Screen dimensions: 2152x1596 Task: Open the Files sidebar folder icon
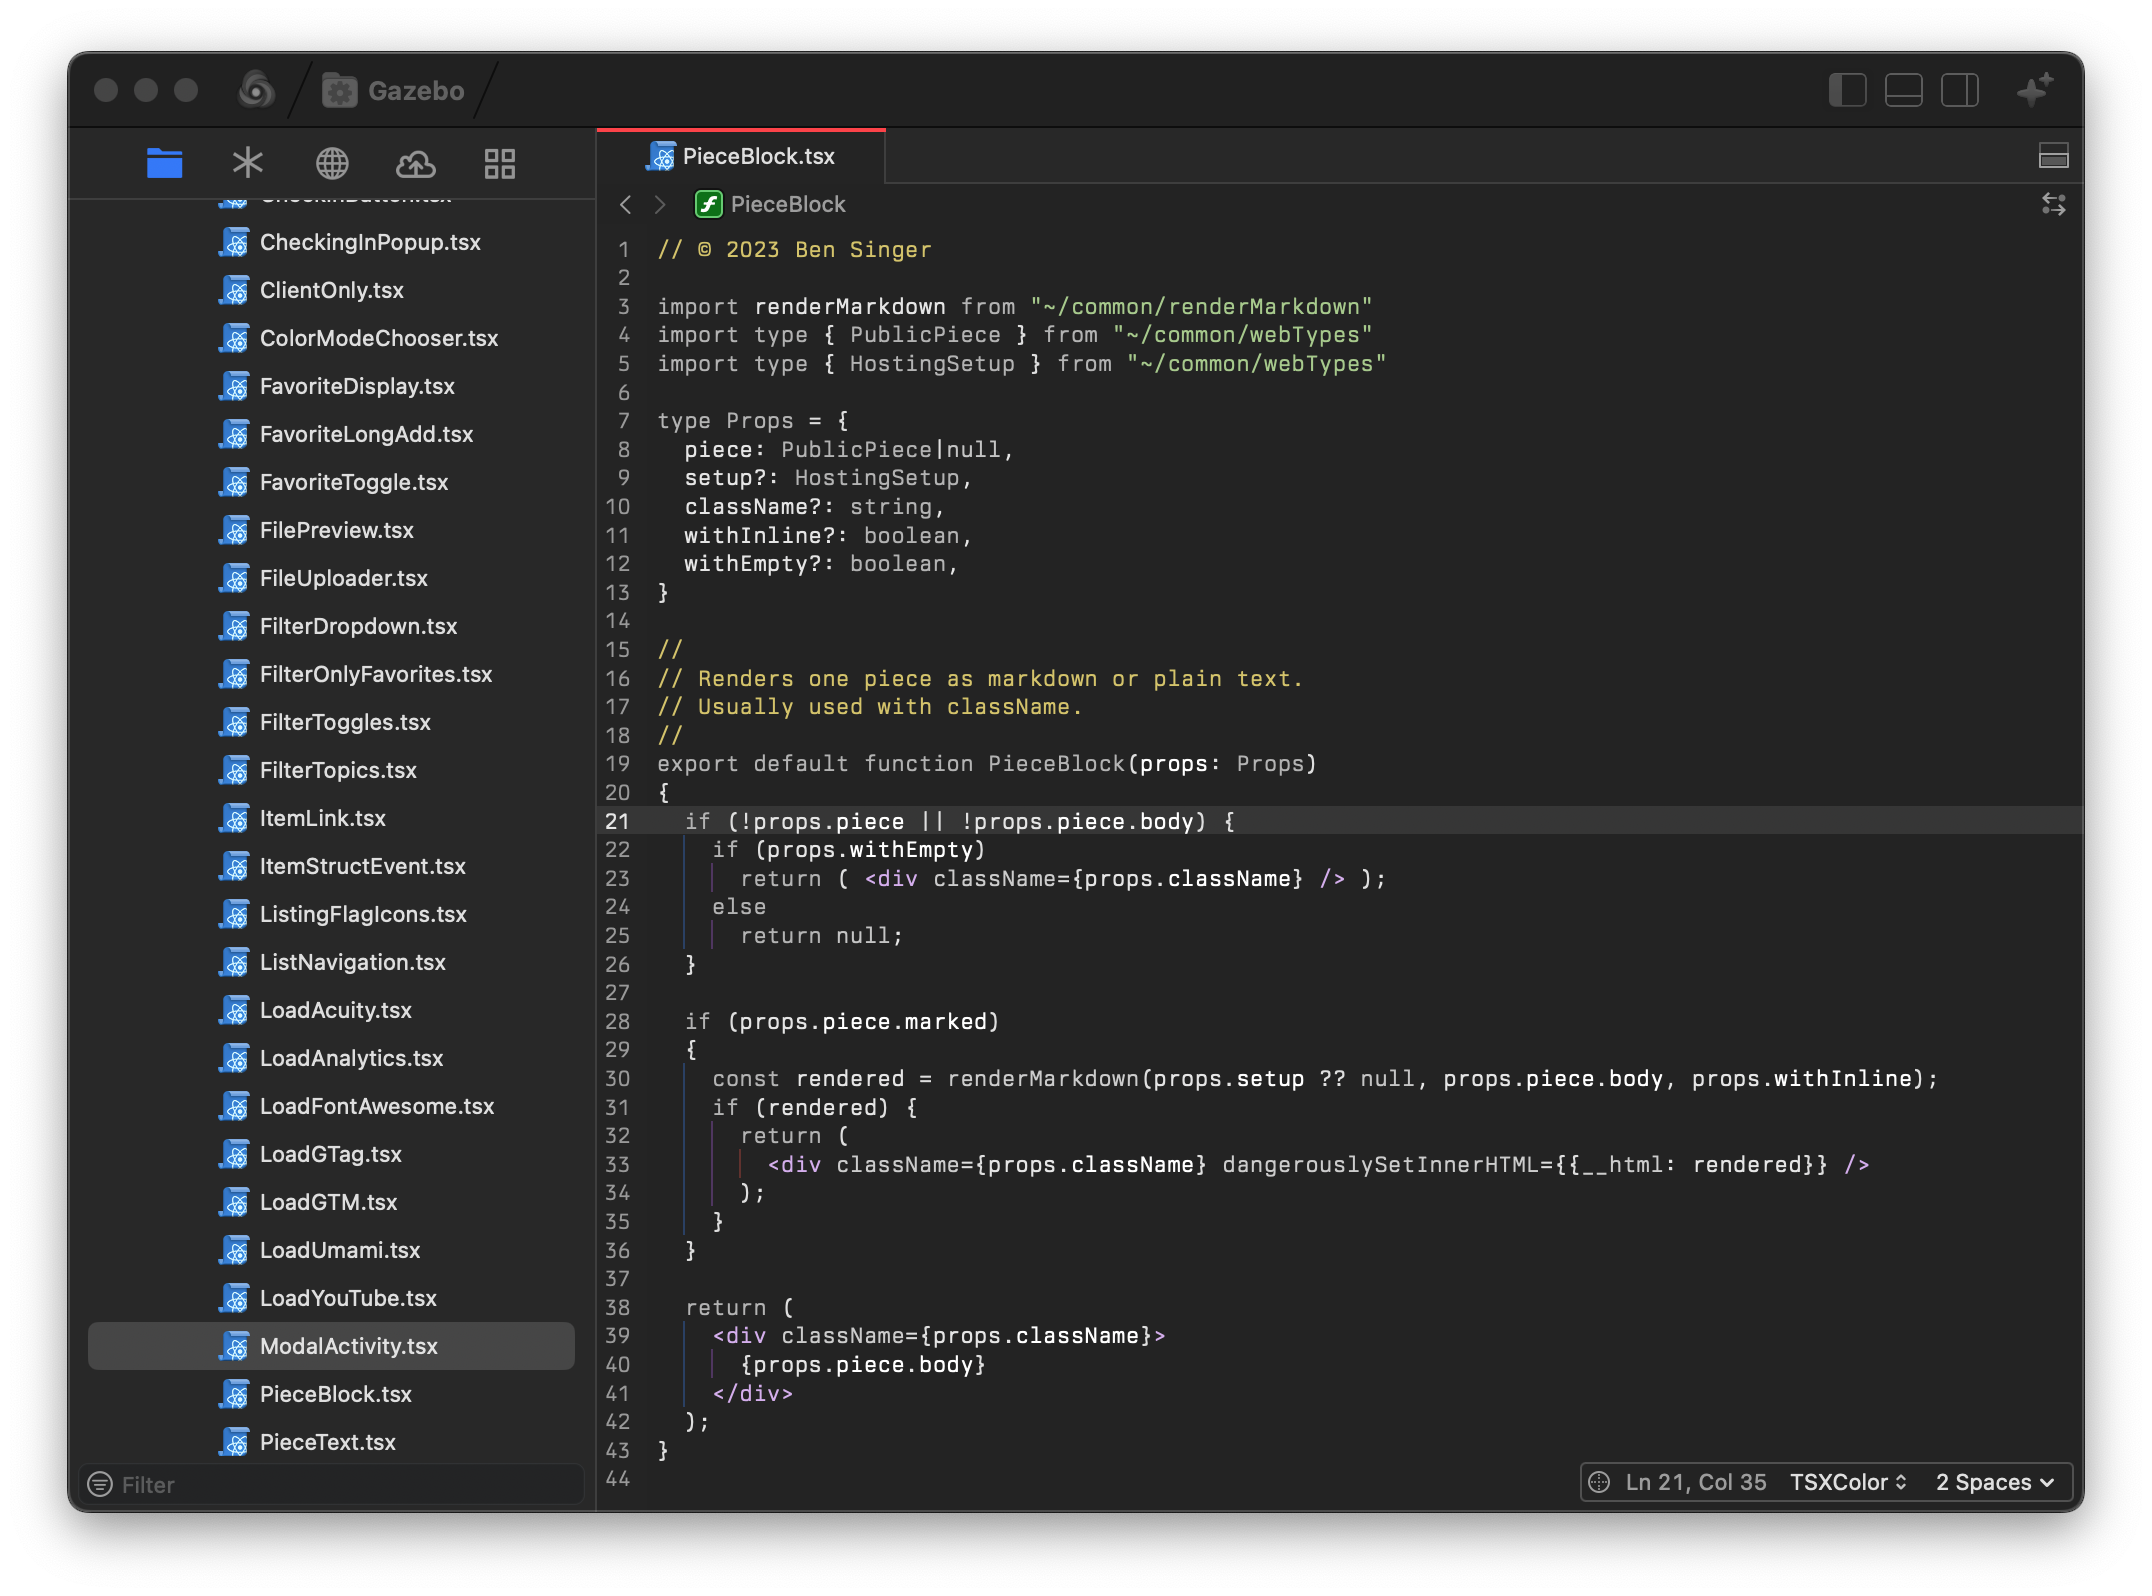pyautogui.click(x=164, y=163)
